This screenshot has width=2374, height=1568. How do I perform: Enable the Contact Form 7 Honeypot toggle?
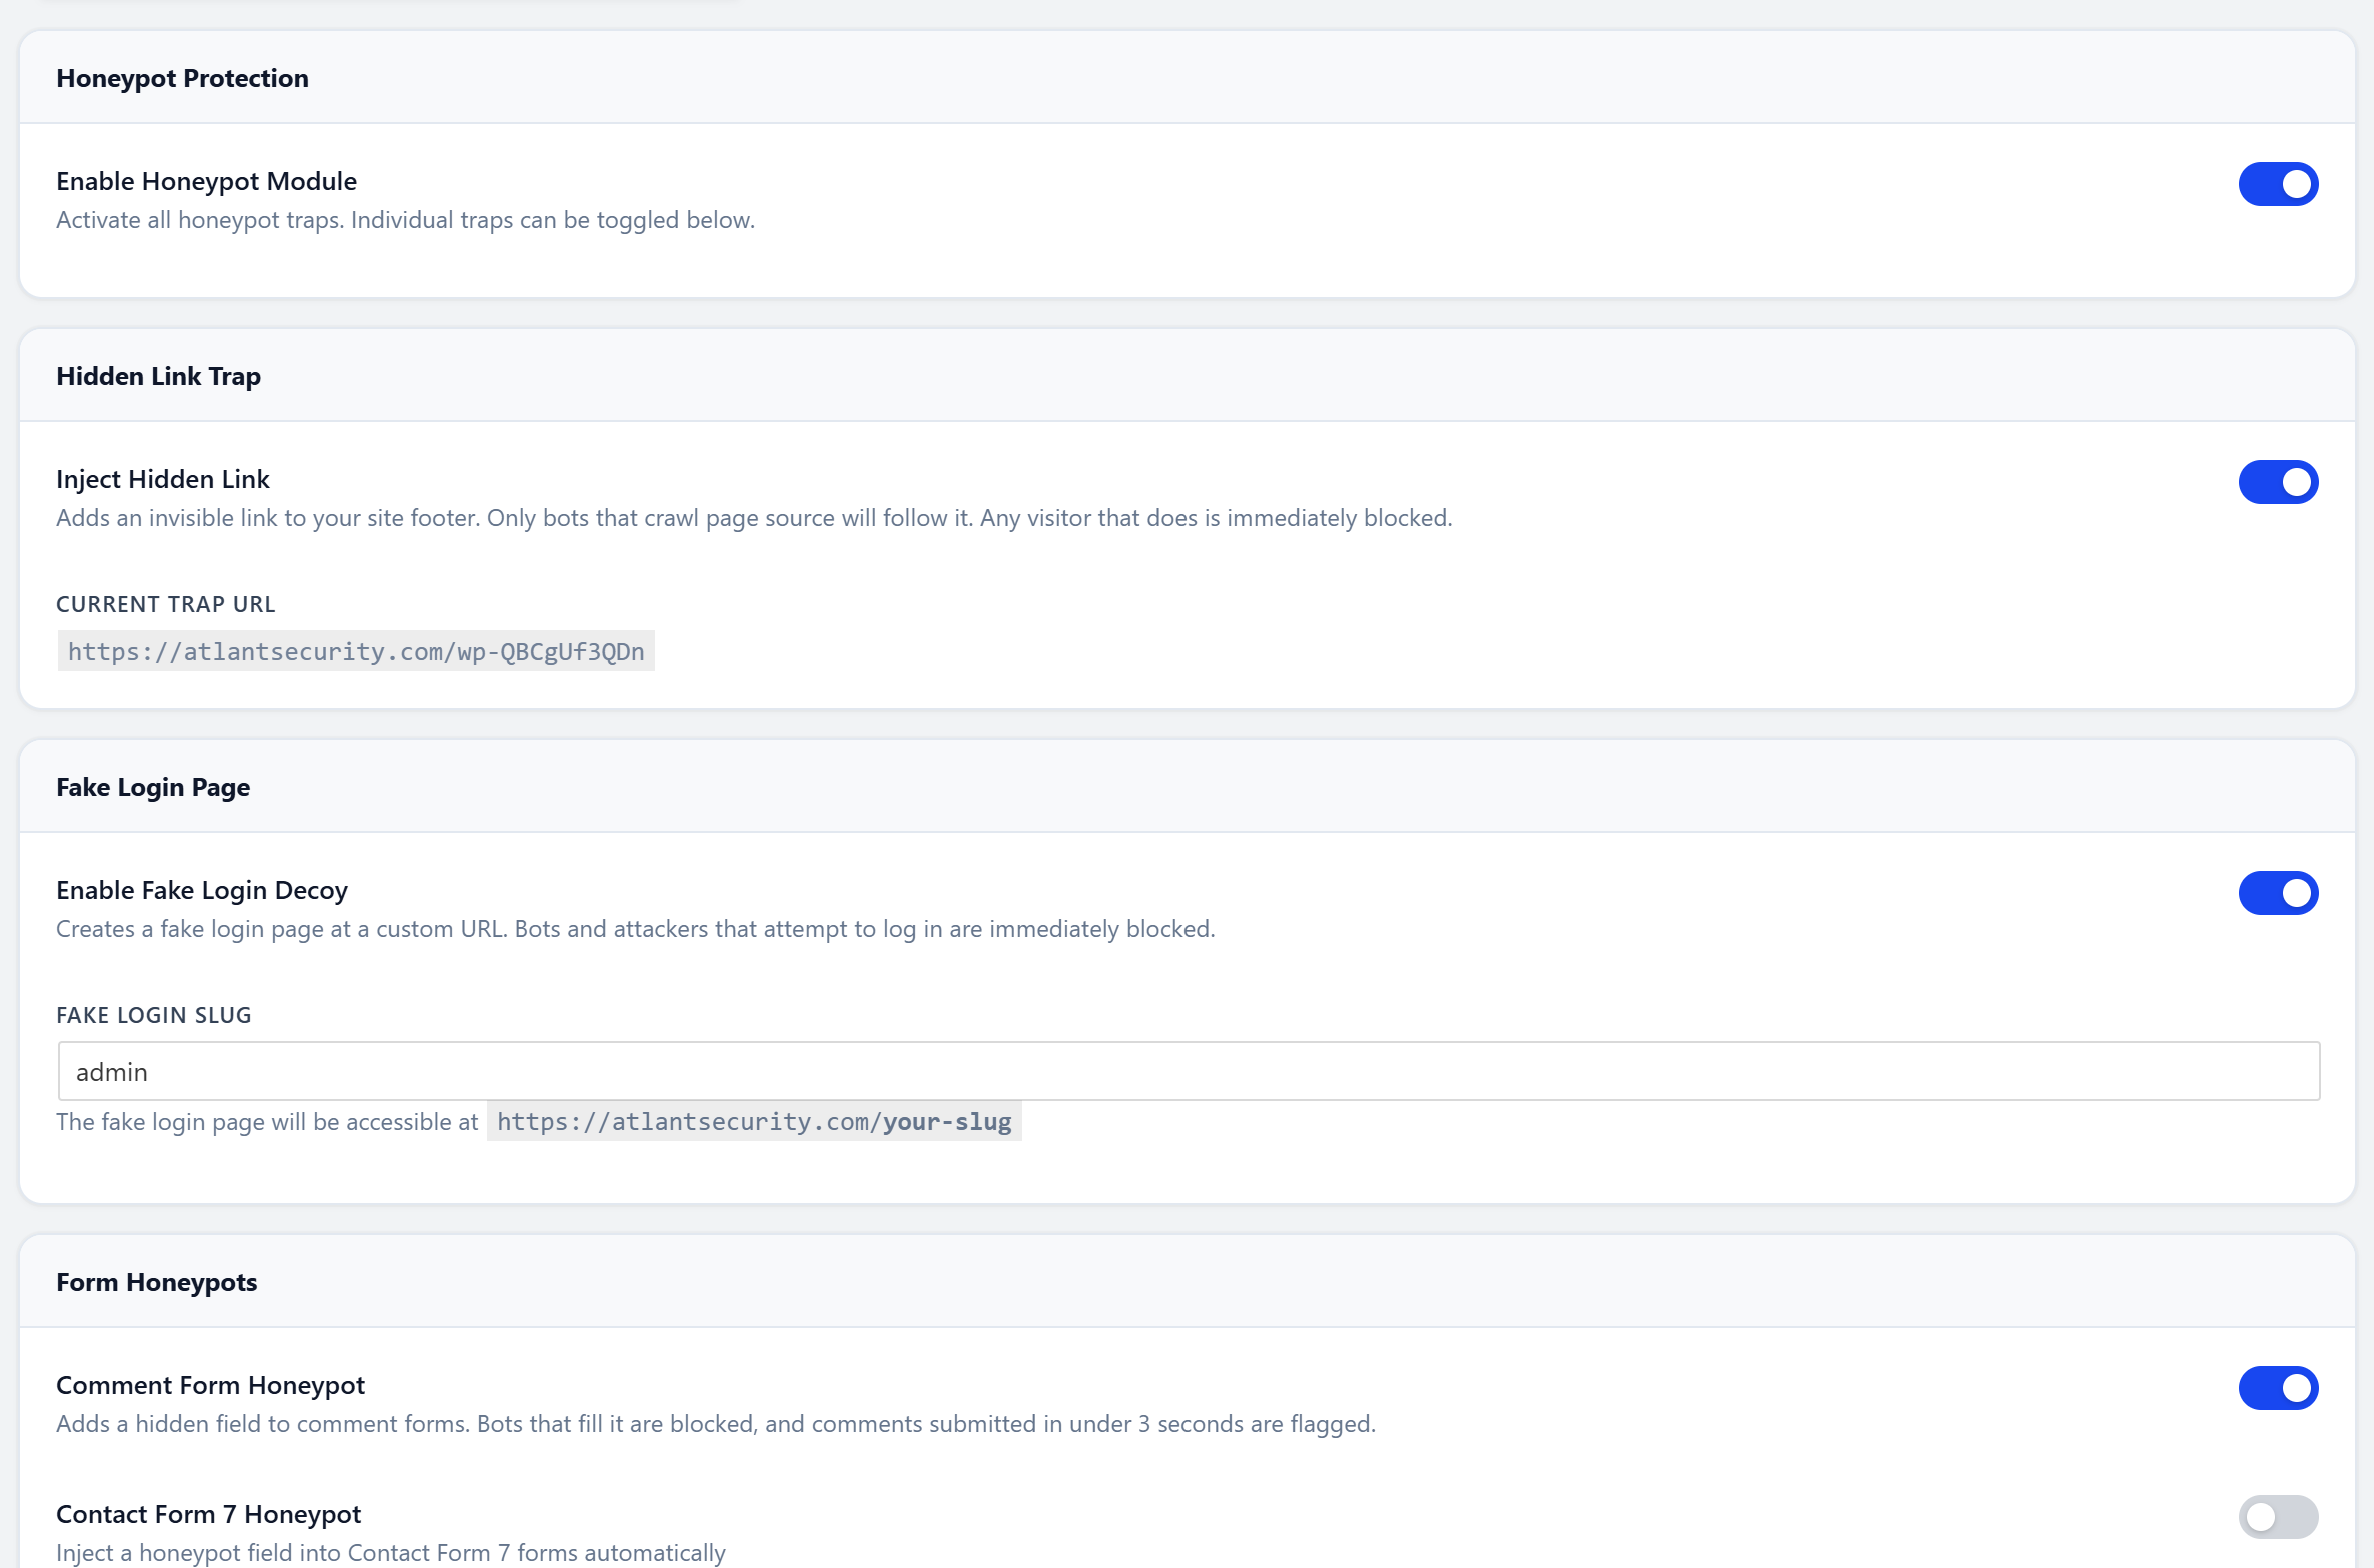coord(2279,1517)
